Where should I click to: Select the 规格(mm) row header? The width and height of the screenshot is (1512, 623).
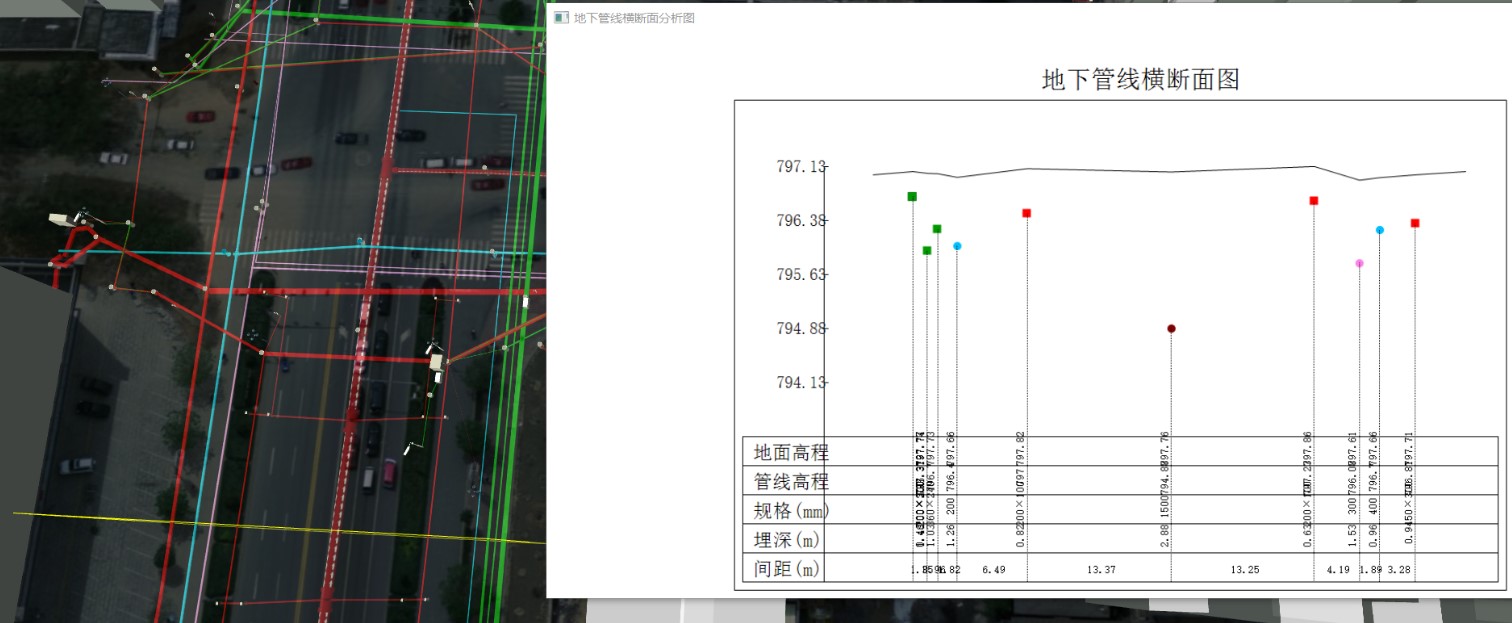791,511
